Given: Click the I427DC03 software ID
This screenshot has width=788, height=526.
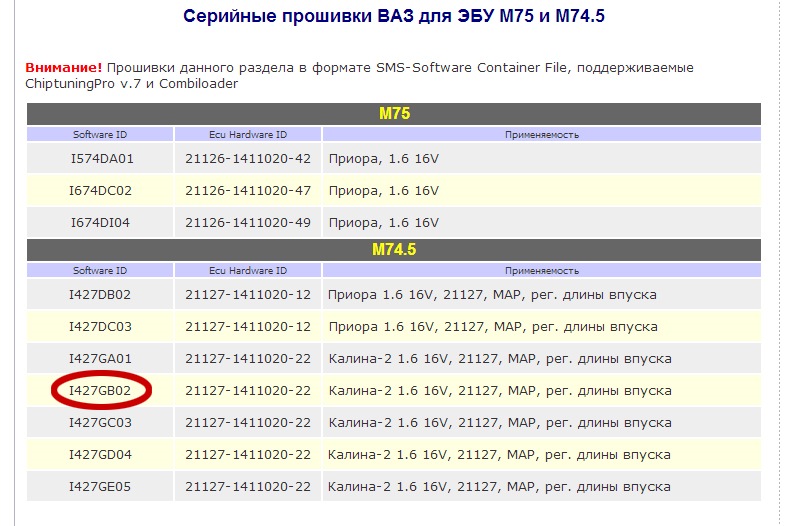Looking at the screenshot, I should (x=100, y=327).
